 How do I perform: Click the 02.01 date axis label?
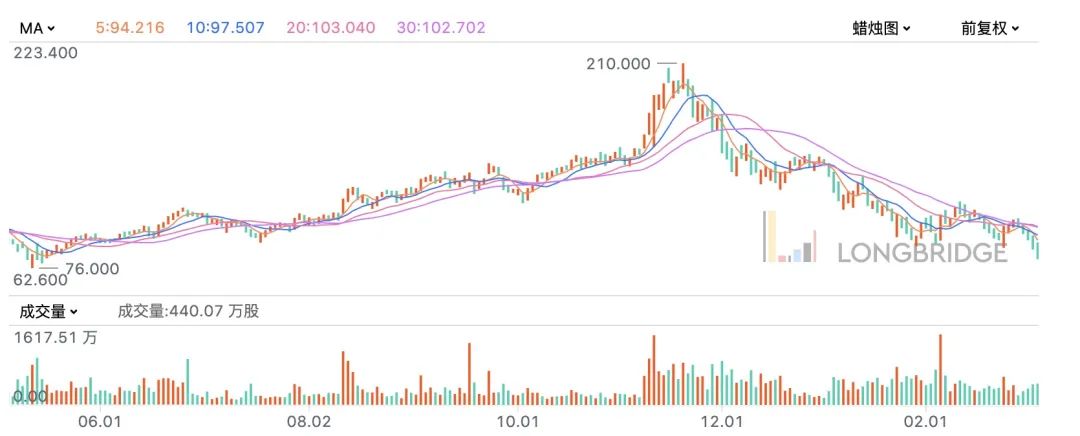[924, 420]
